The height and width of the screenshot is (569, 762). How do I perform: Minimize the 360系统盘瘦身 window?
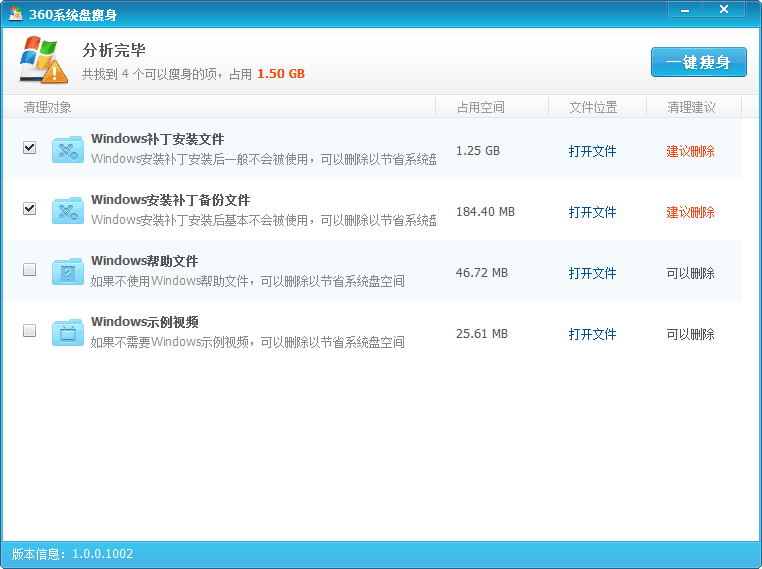pyautogui.click(x=682, y=9)
